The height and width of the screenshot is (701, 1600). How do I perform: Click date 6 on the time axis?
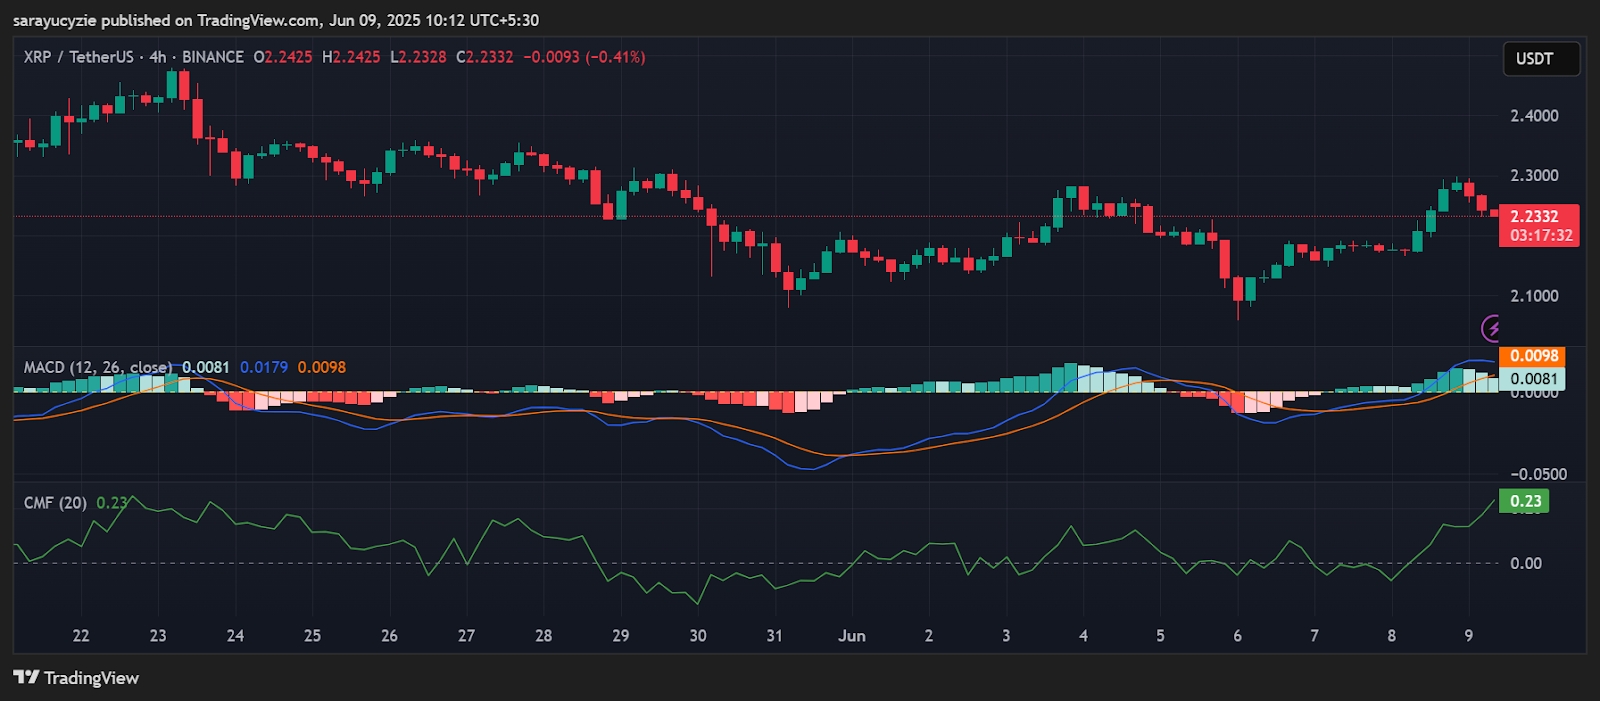pos(1237,636)
